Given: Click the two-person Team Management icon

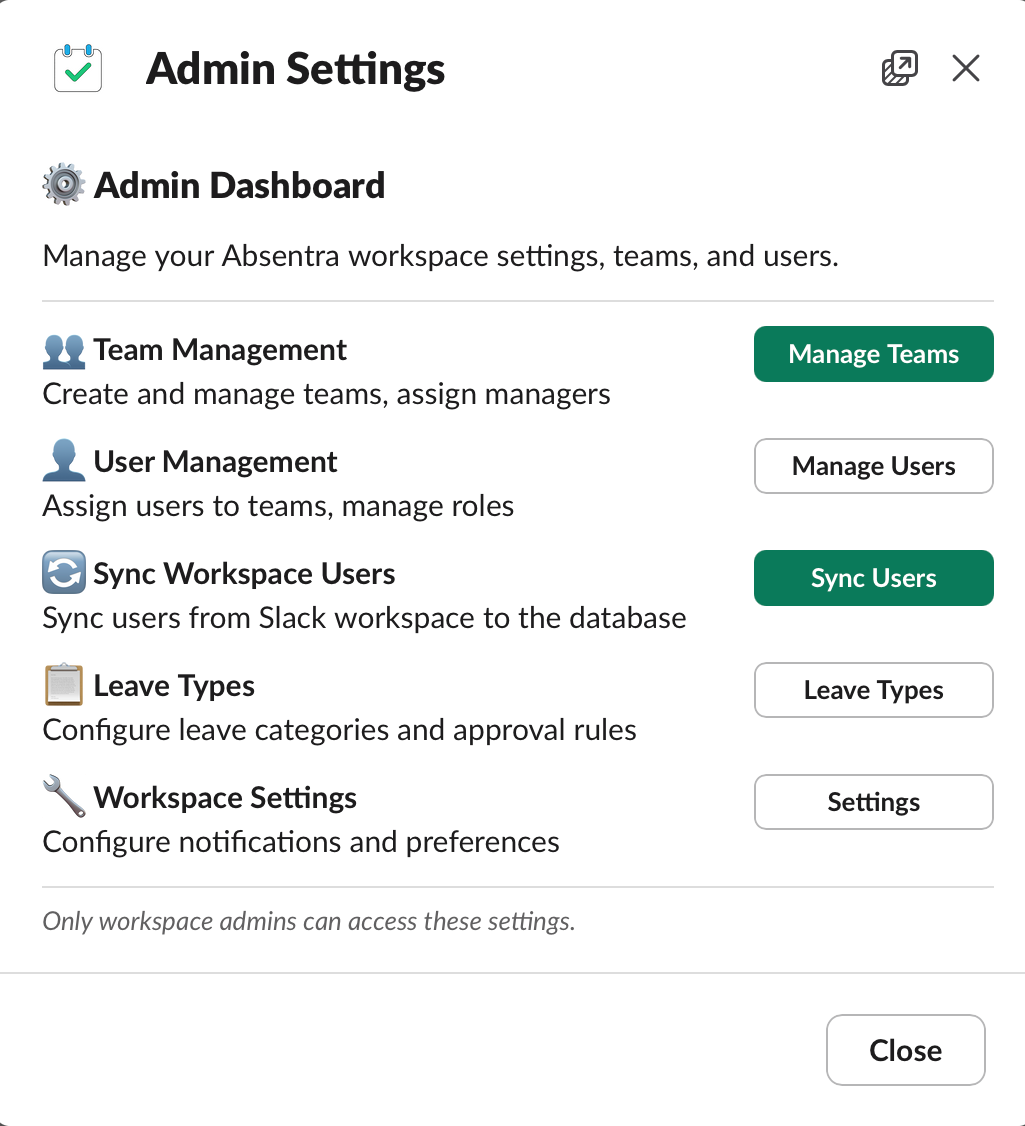Looking at the screenshot, I should [x=63, y=351].
